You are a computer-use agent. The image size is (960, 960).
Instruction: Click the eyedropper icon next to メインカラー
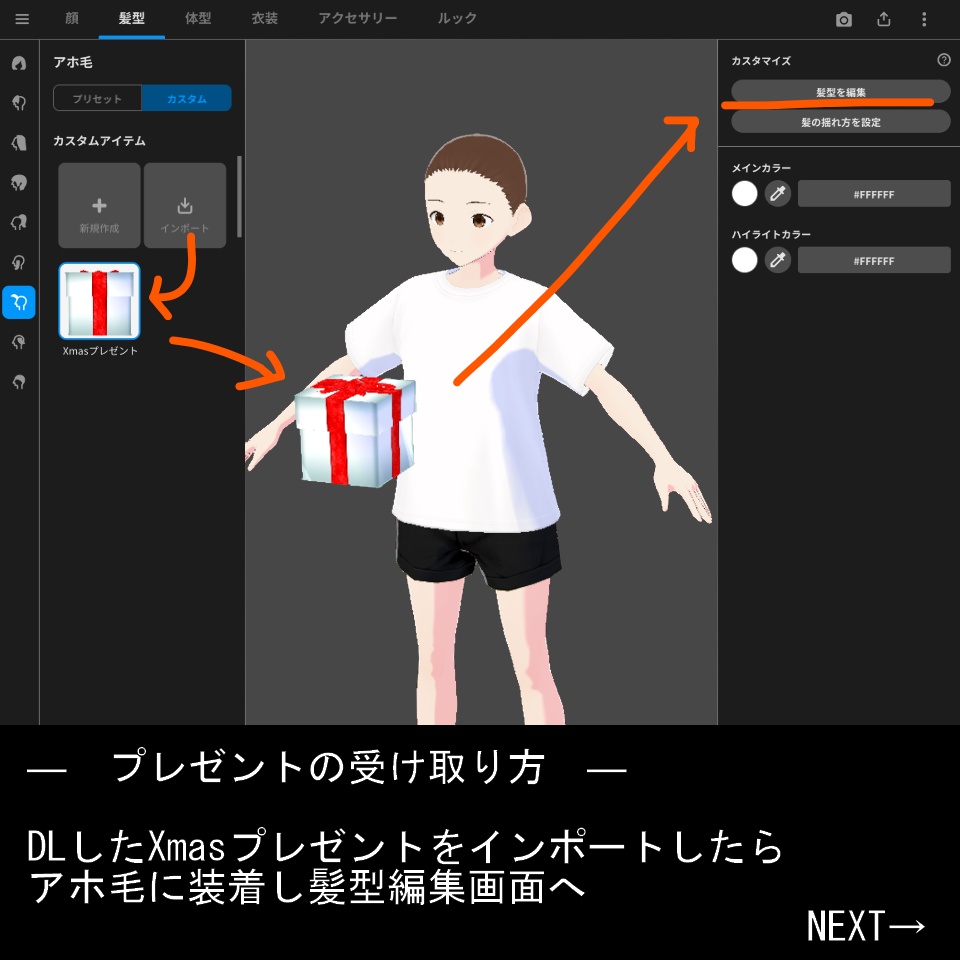[779, 193]
